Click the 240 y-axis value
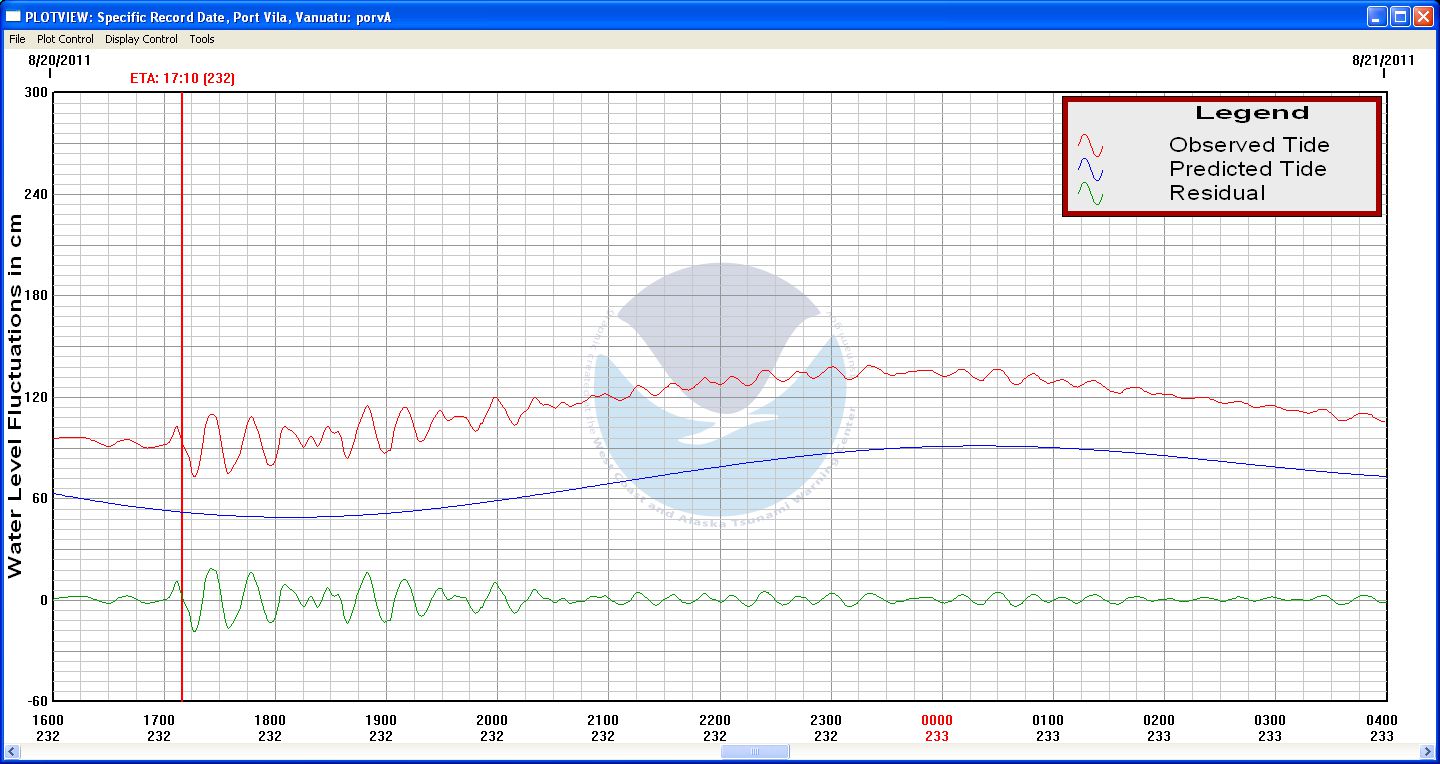Image resolution: width=1440 pixels, height=764 pixels. point(37,194)
